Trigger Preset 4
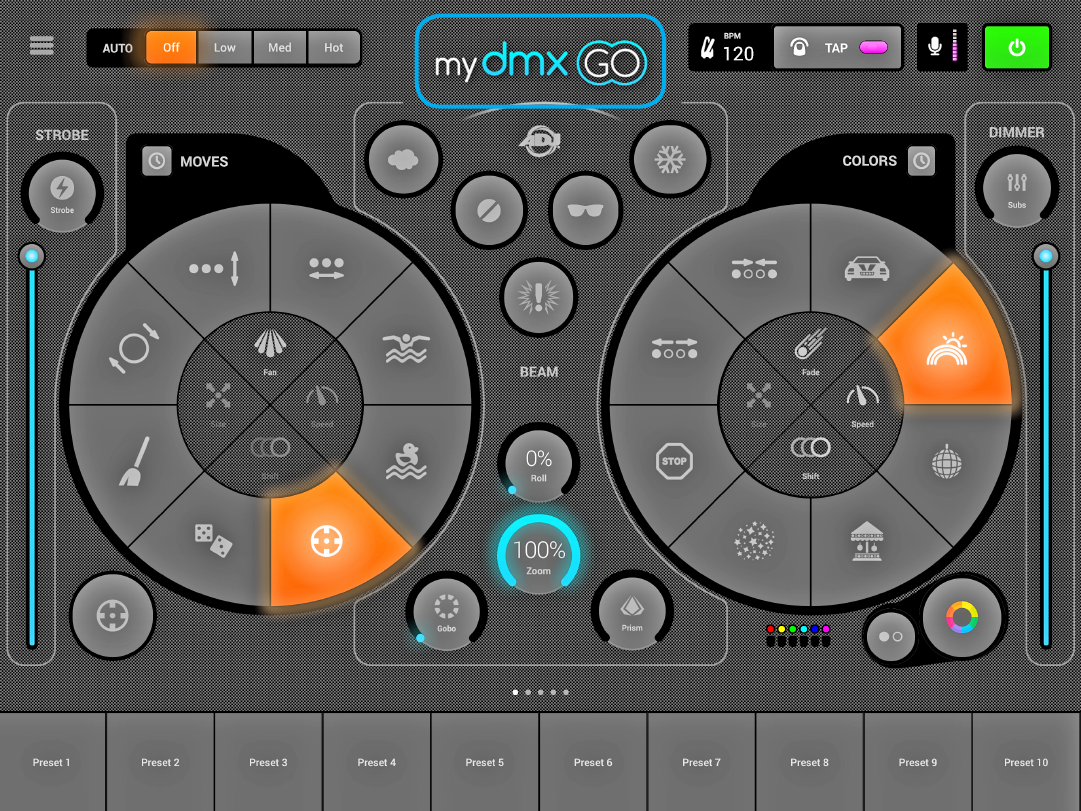Image resolution: width=1081 pixels, height=811 pixels. [376, 762]
